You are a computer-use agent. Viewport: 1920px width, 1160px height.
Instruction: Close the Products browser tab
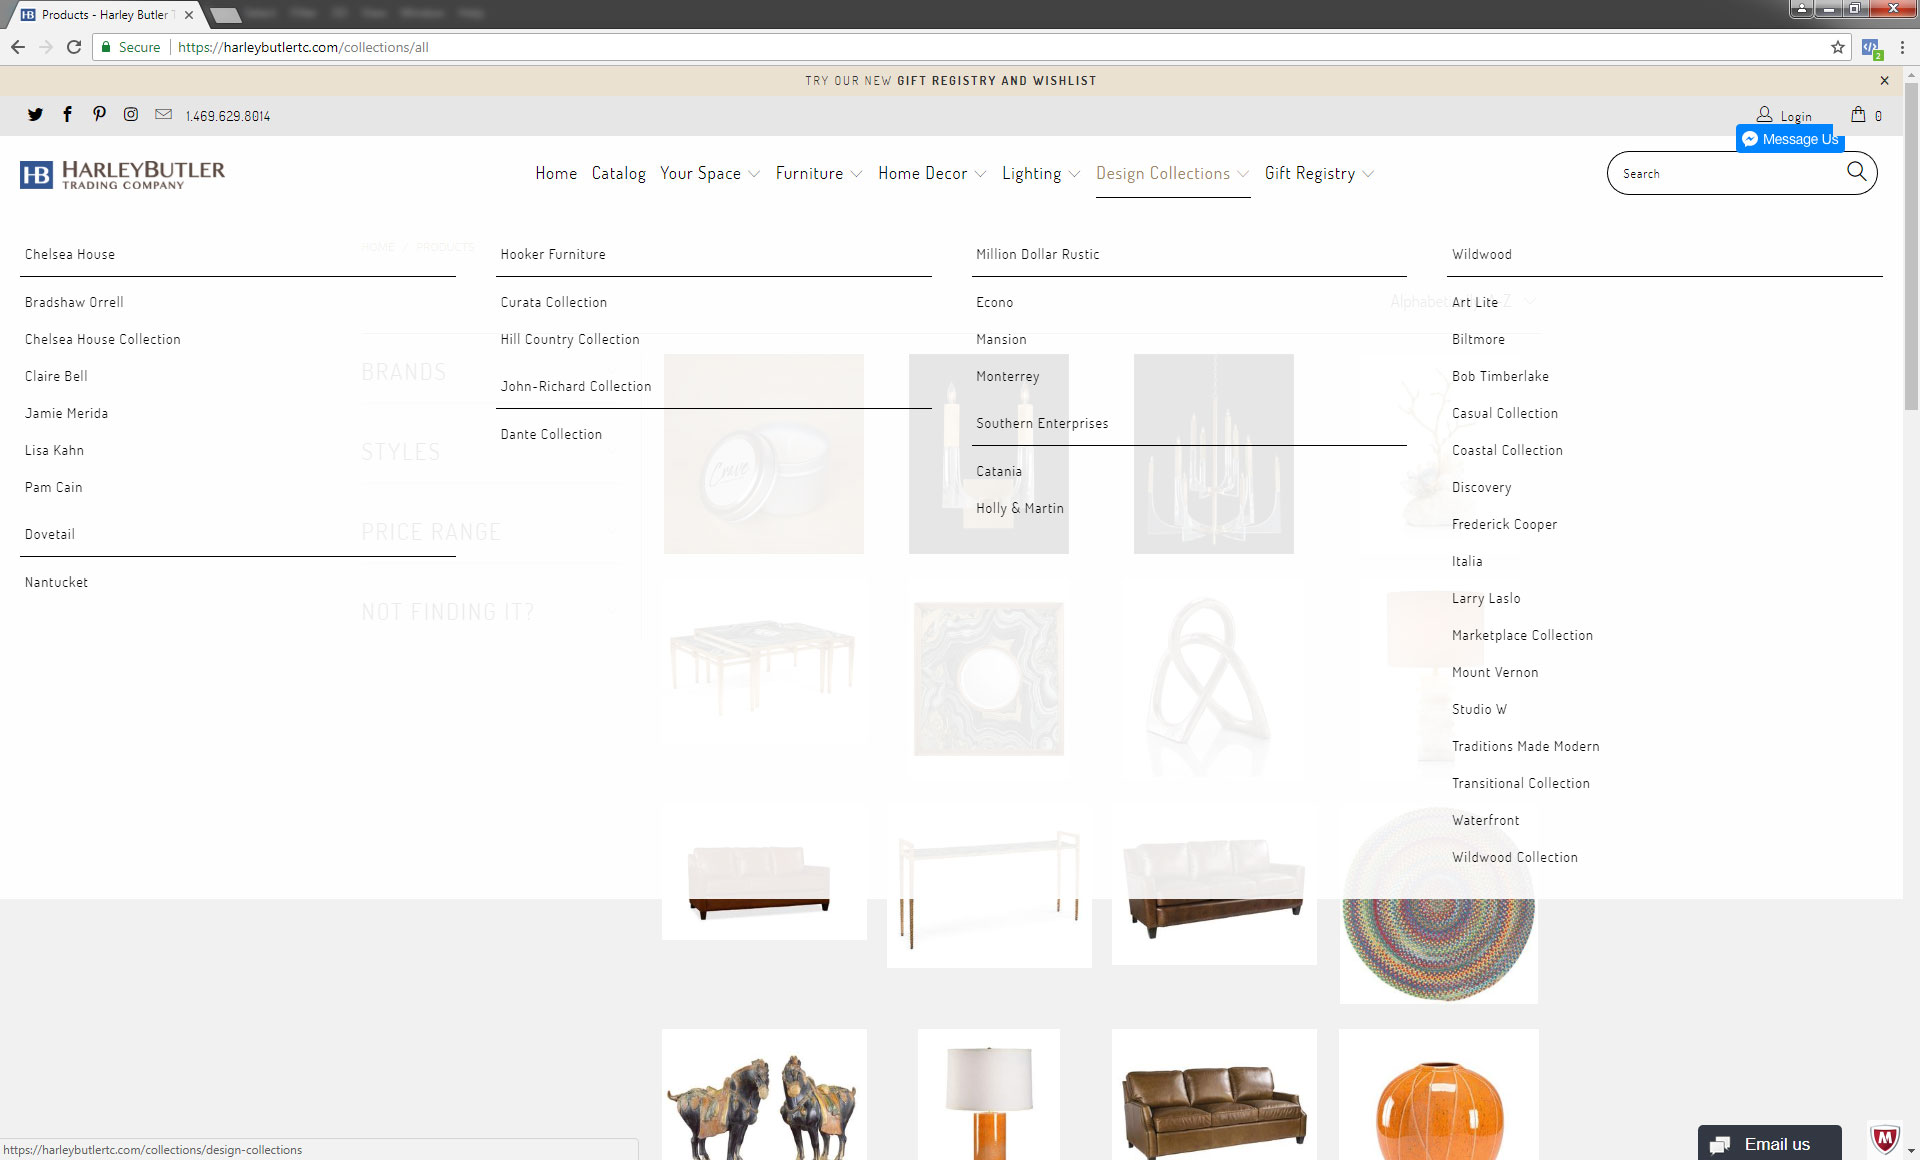coord(189,15)
